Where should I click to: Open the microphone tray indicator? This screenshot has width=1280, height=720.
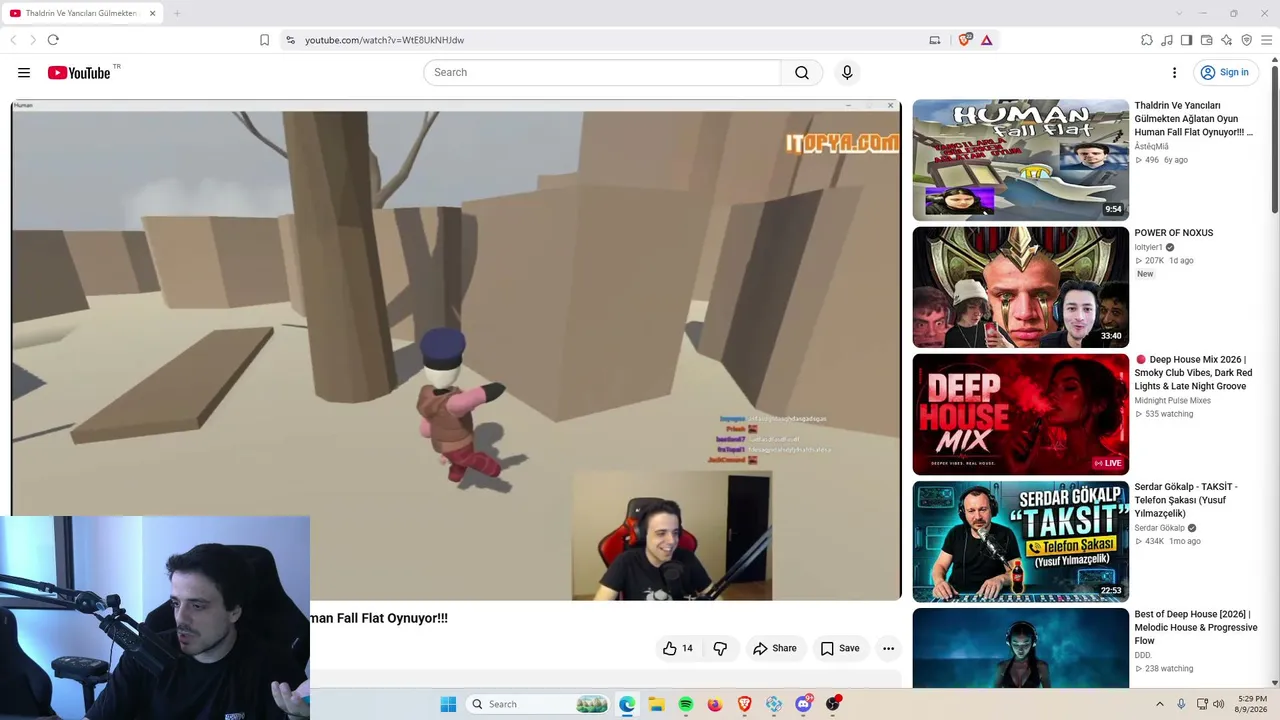(x=1181, y=704)
